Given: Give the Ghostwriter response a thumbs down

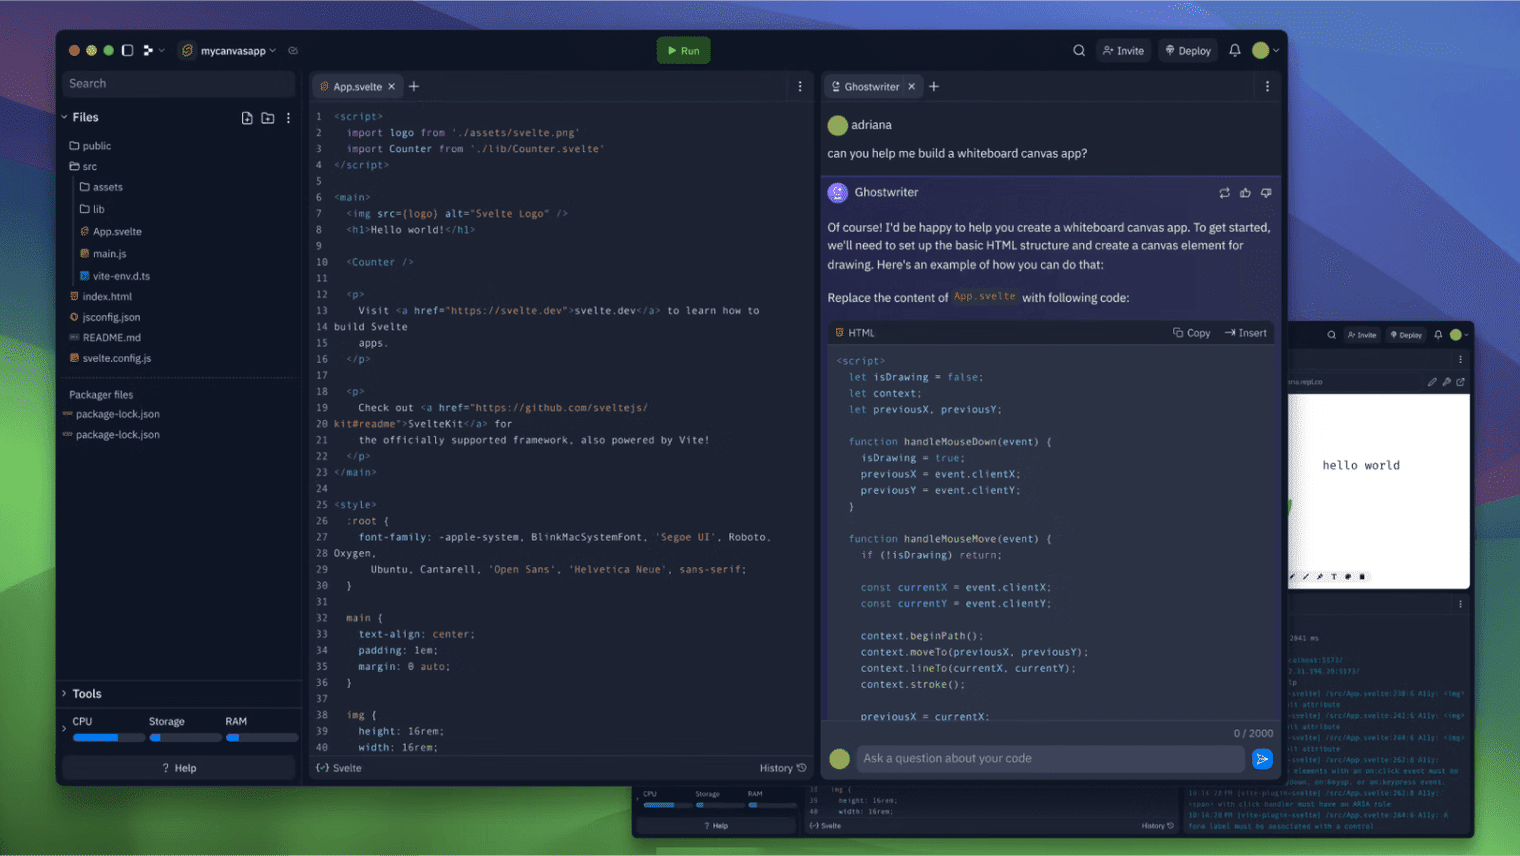Looking at the screenshot, I should pyautogui.click(x=1266, y=193).
